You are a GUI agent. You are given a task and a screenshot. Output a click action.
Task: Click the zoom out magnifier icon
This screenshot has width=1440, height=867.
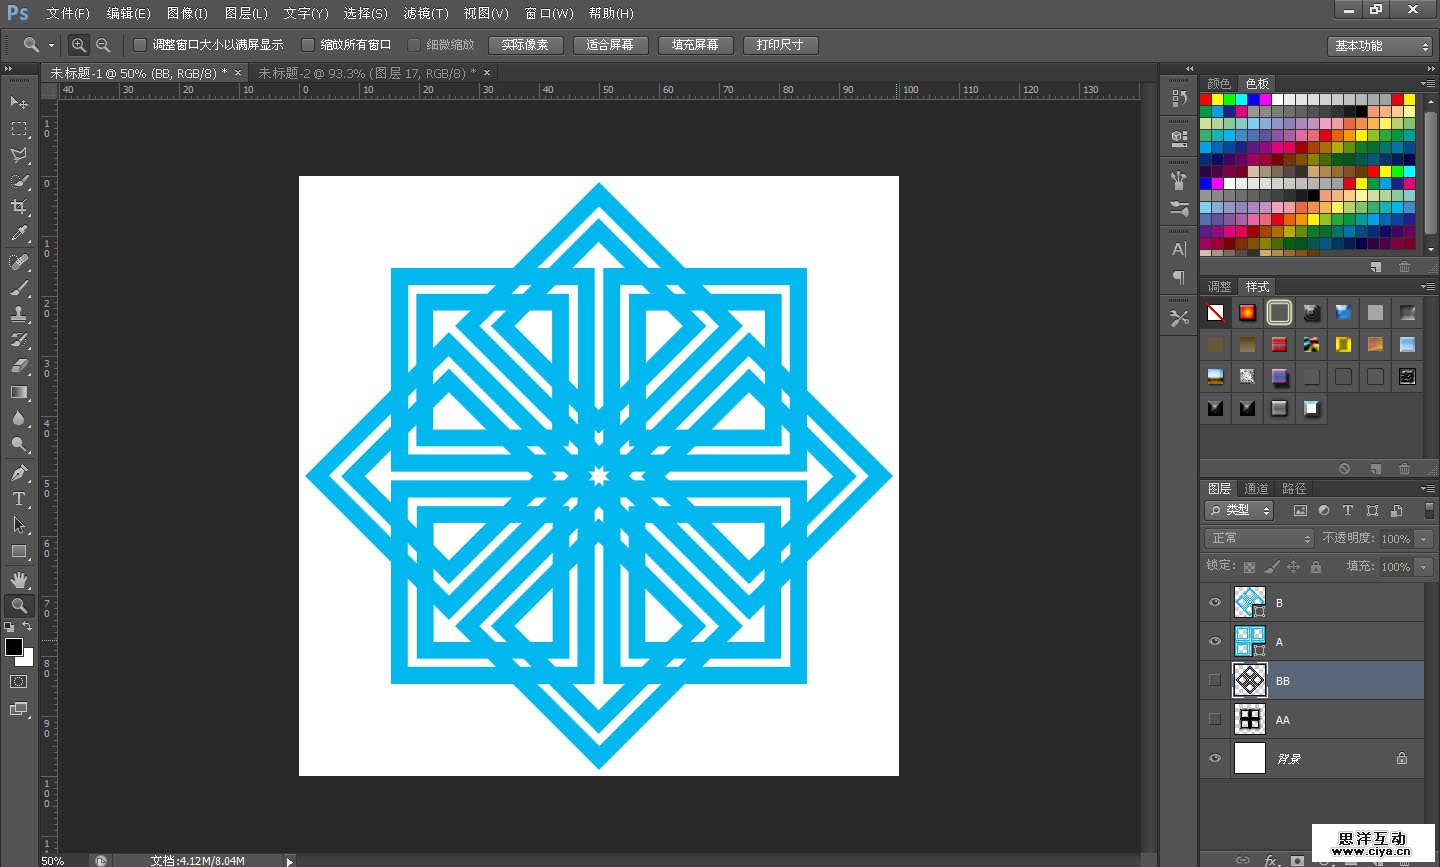103,45
